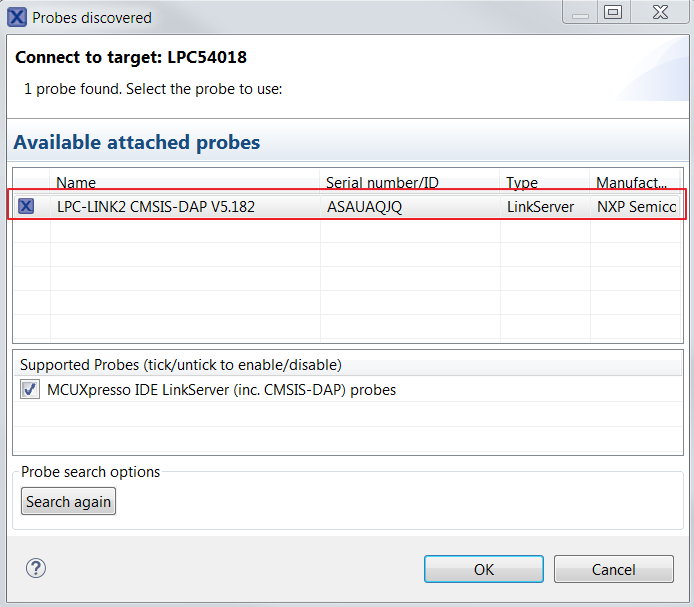This screenshot has width=694, height=607.
Task: Sort by Serial number/ID column header
Action: pyautogui.click(x=410, y=182)
